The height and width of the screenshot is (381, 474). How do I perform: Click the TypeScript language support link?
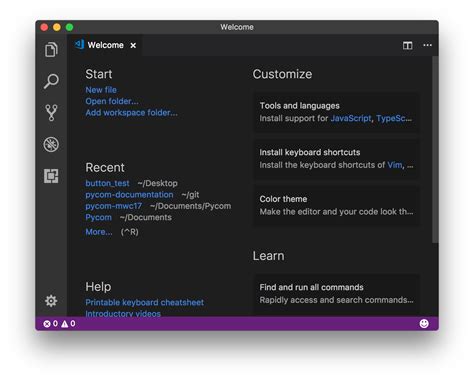point(394,118)
